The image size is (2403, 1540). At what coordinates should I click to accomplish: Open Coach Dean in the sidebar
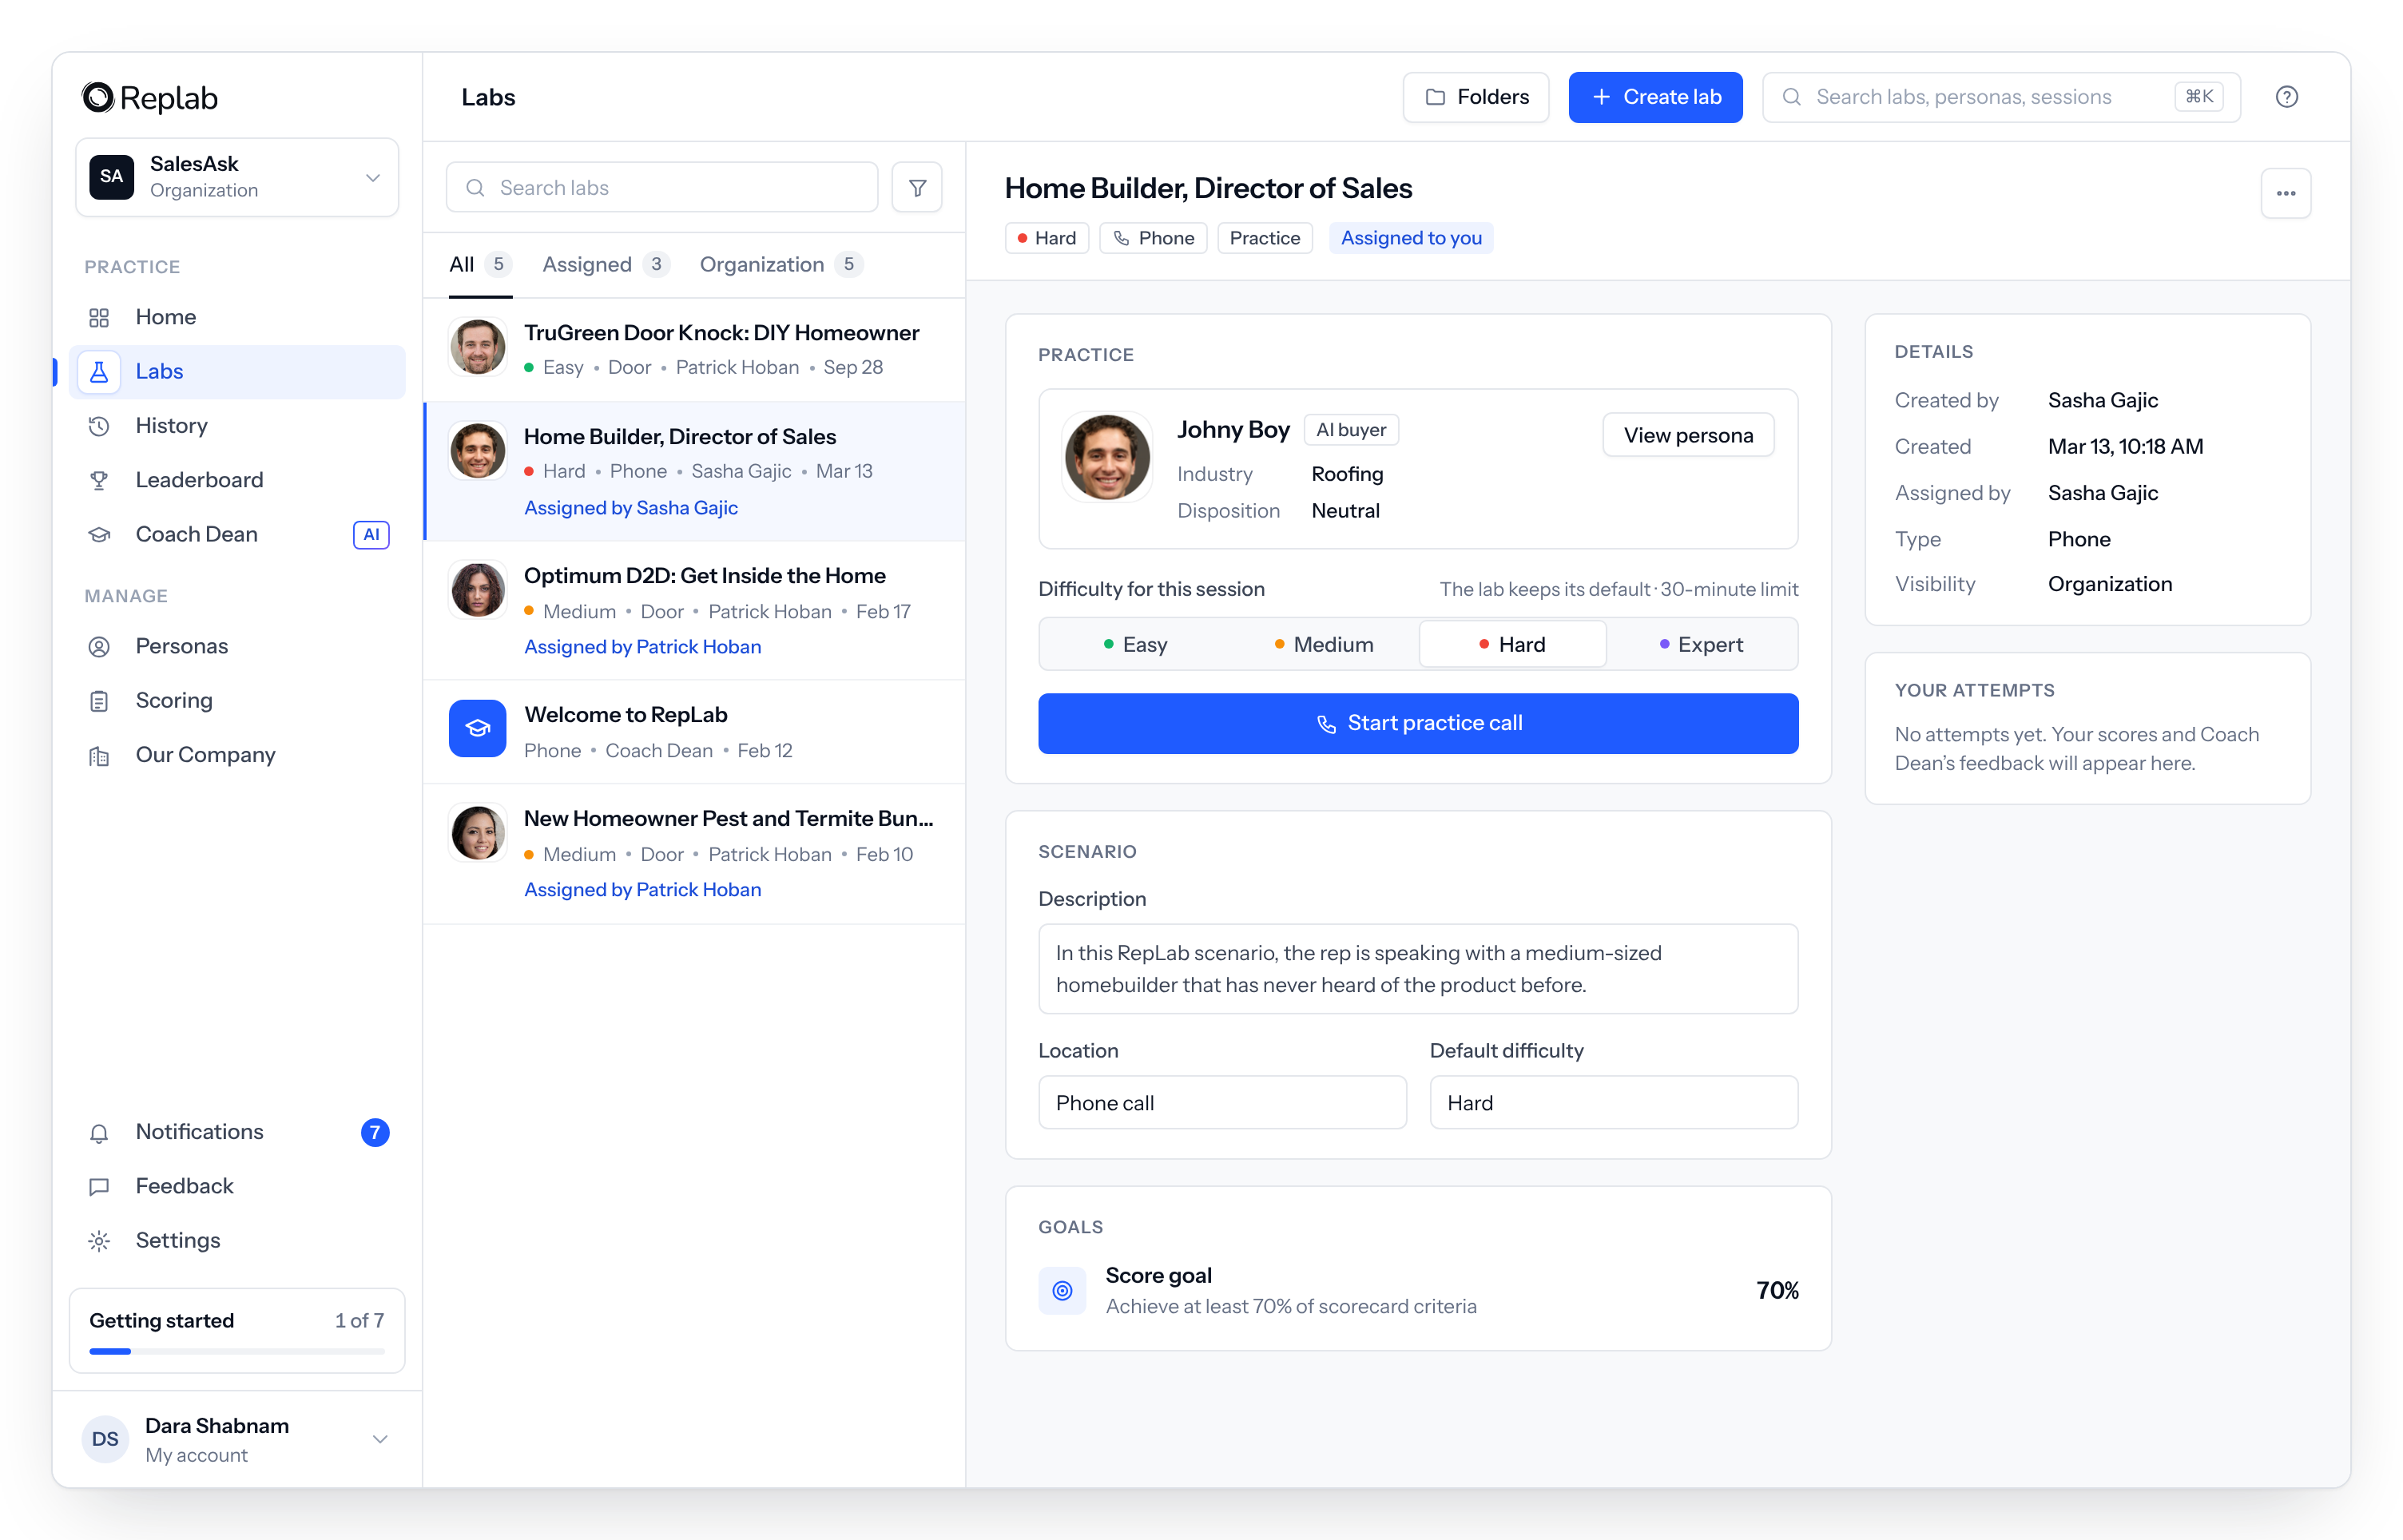pyautogui.click(x=237, y=534)
